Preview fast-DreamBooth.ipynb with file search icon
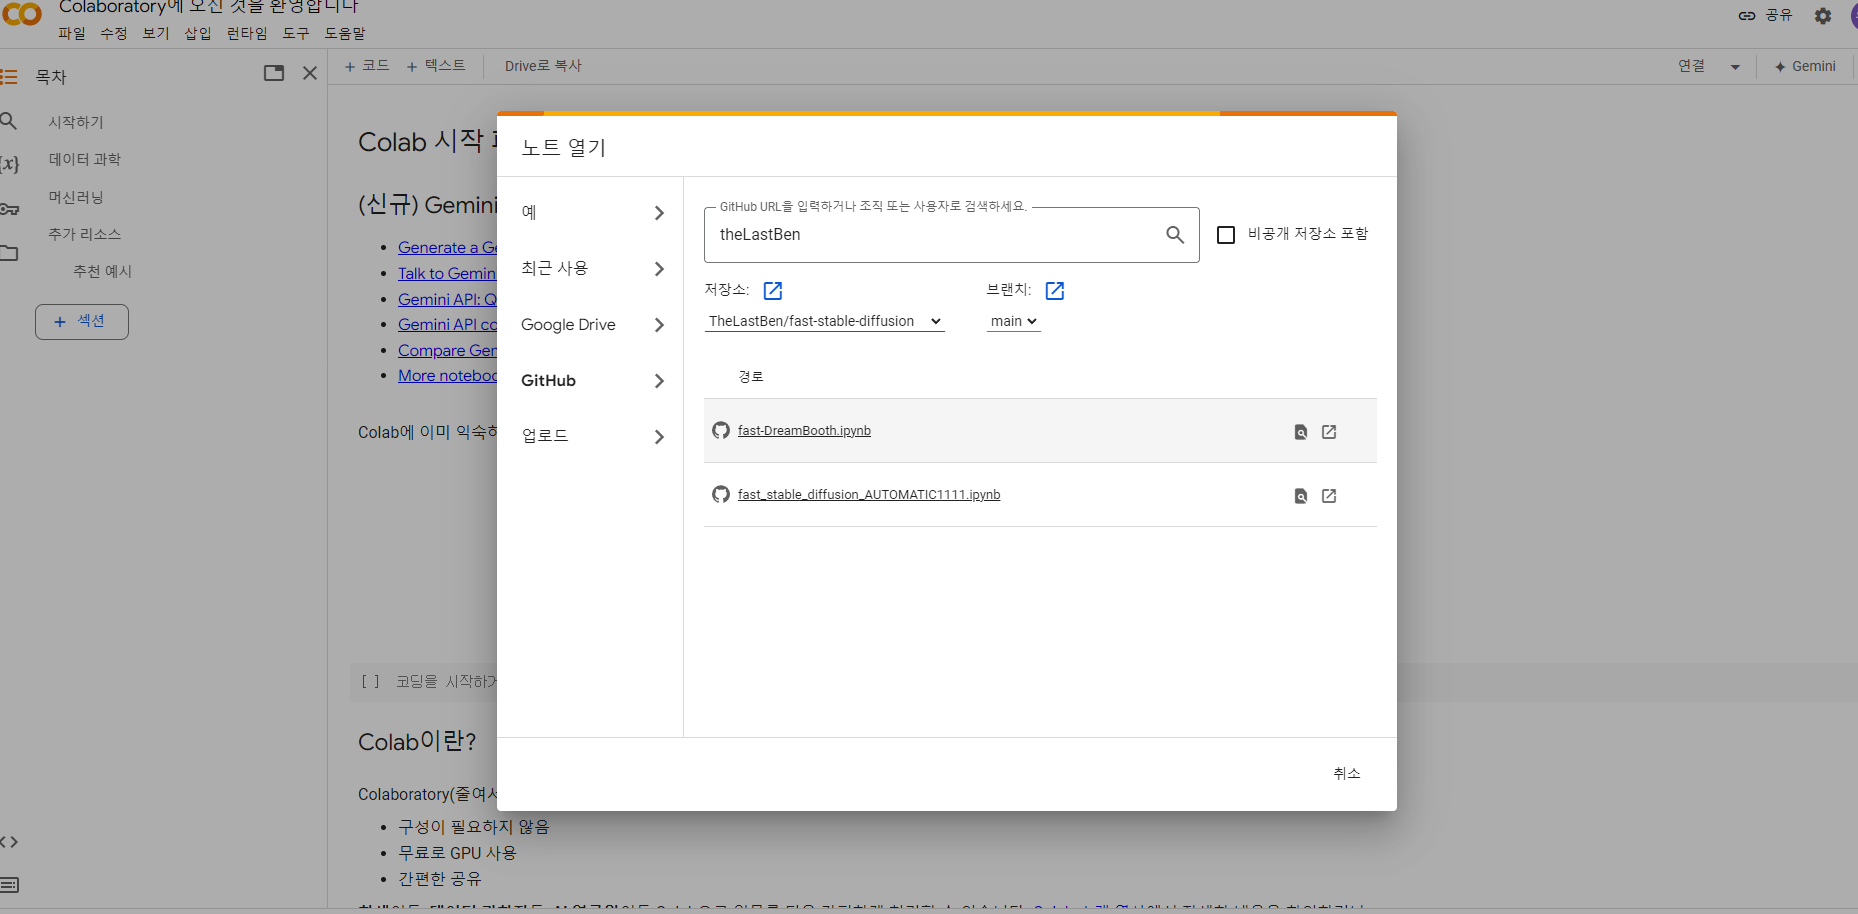The image size is (1858, 914). pyautogui.click(x=1301, y=432)
